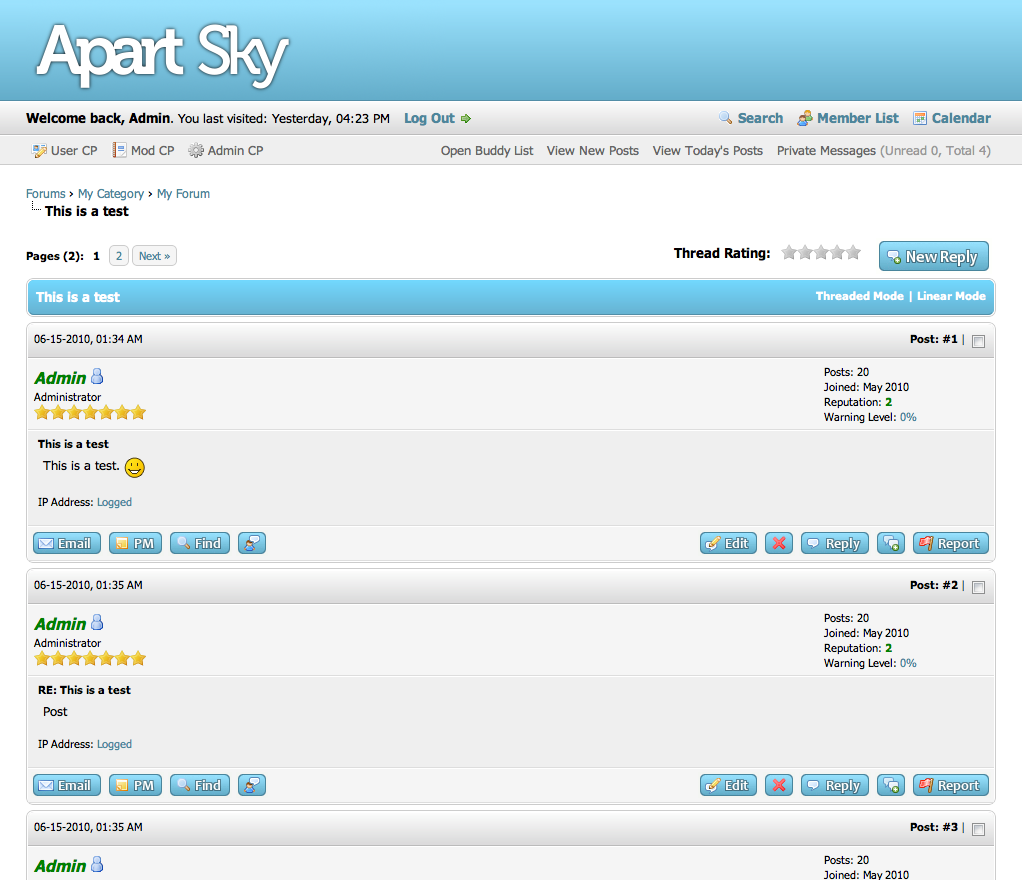The image size is (1022, 880).
Task: Click the multi-quote icon on post #2
Action: click(x=891, y=785)
